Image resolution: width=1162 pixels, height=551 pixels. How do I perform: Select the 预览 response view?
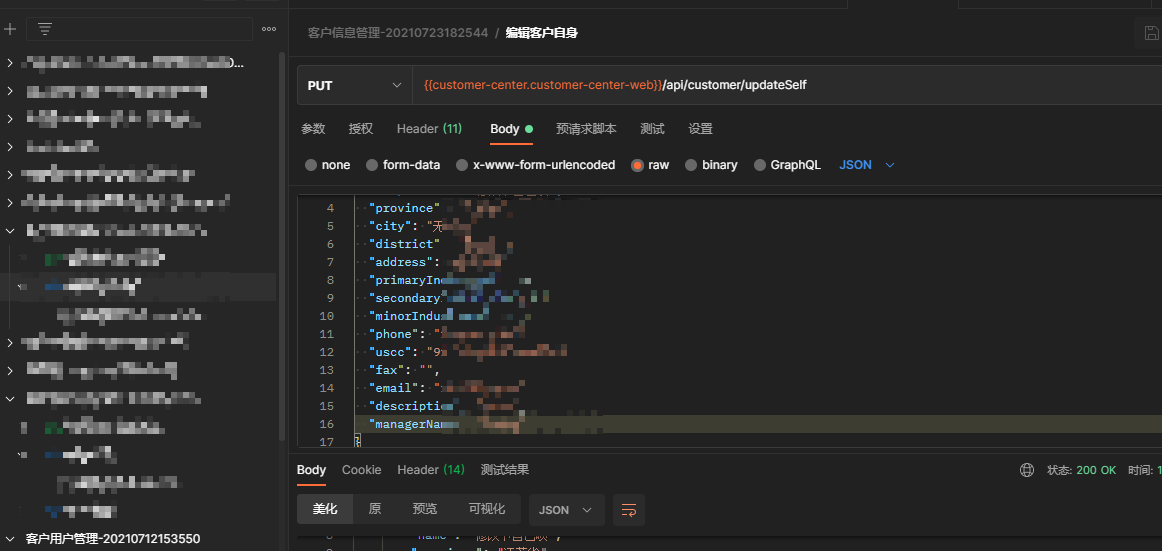pos(425,510)
